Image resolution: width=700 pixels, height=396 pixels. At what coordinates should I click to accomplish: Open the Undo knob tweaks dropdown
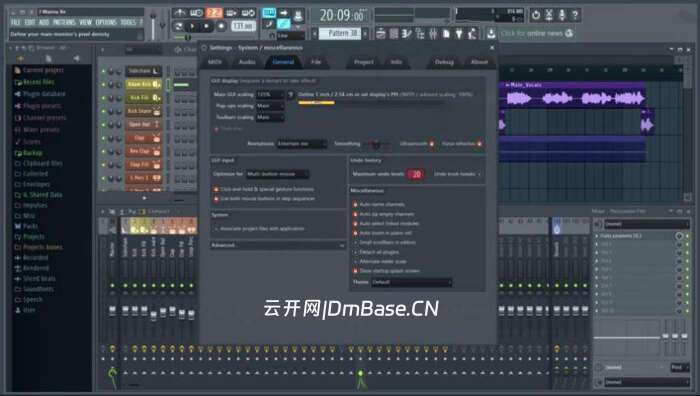pyautogui.click(x=457, y=174)
